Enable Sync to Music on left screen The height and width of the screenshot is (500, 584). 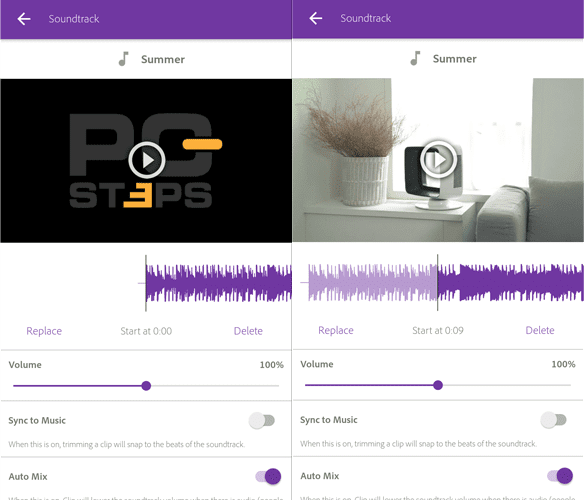(262, 421)
